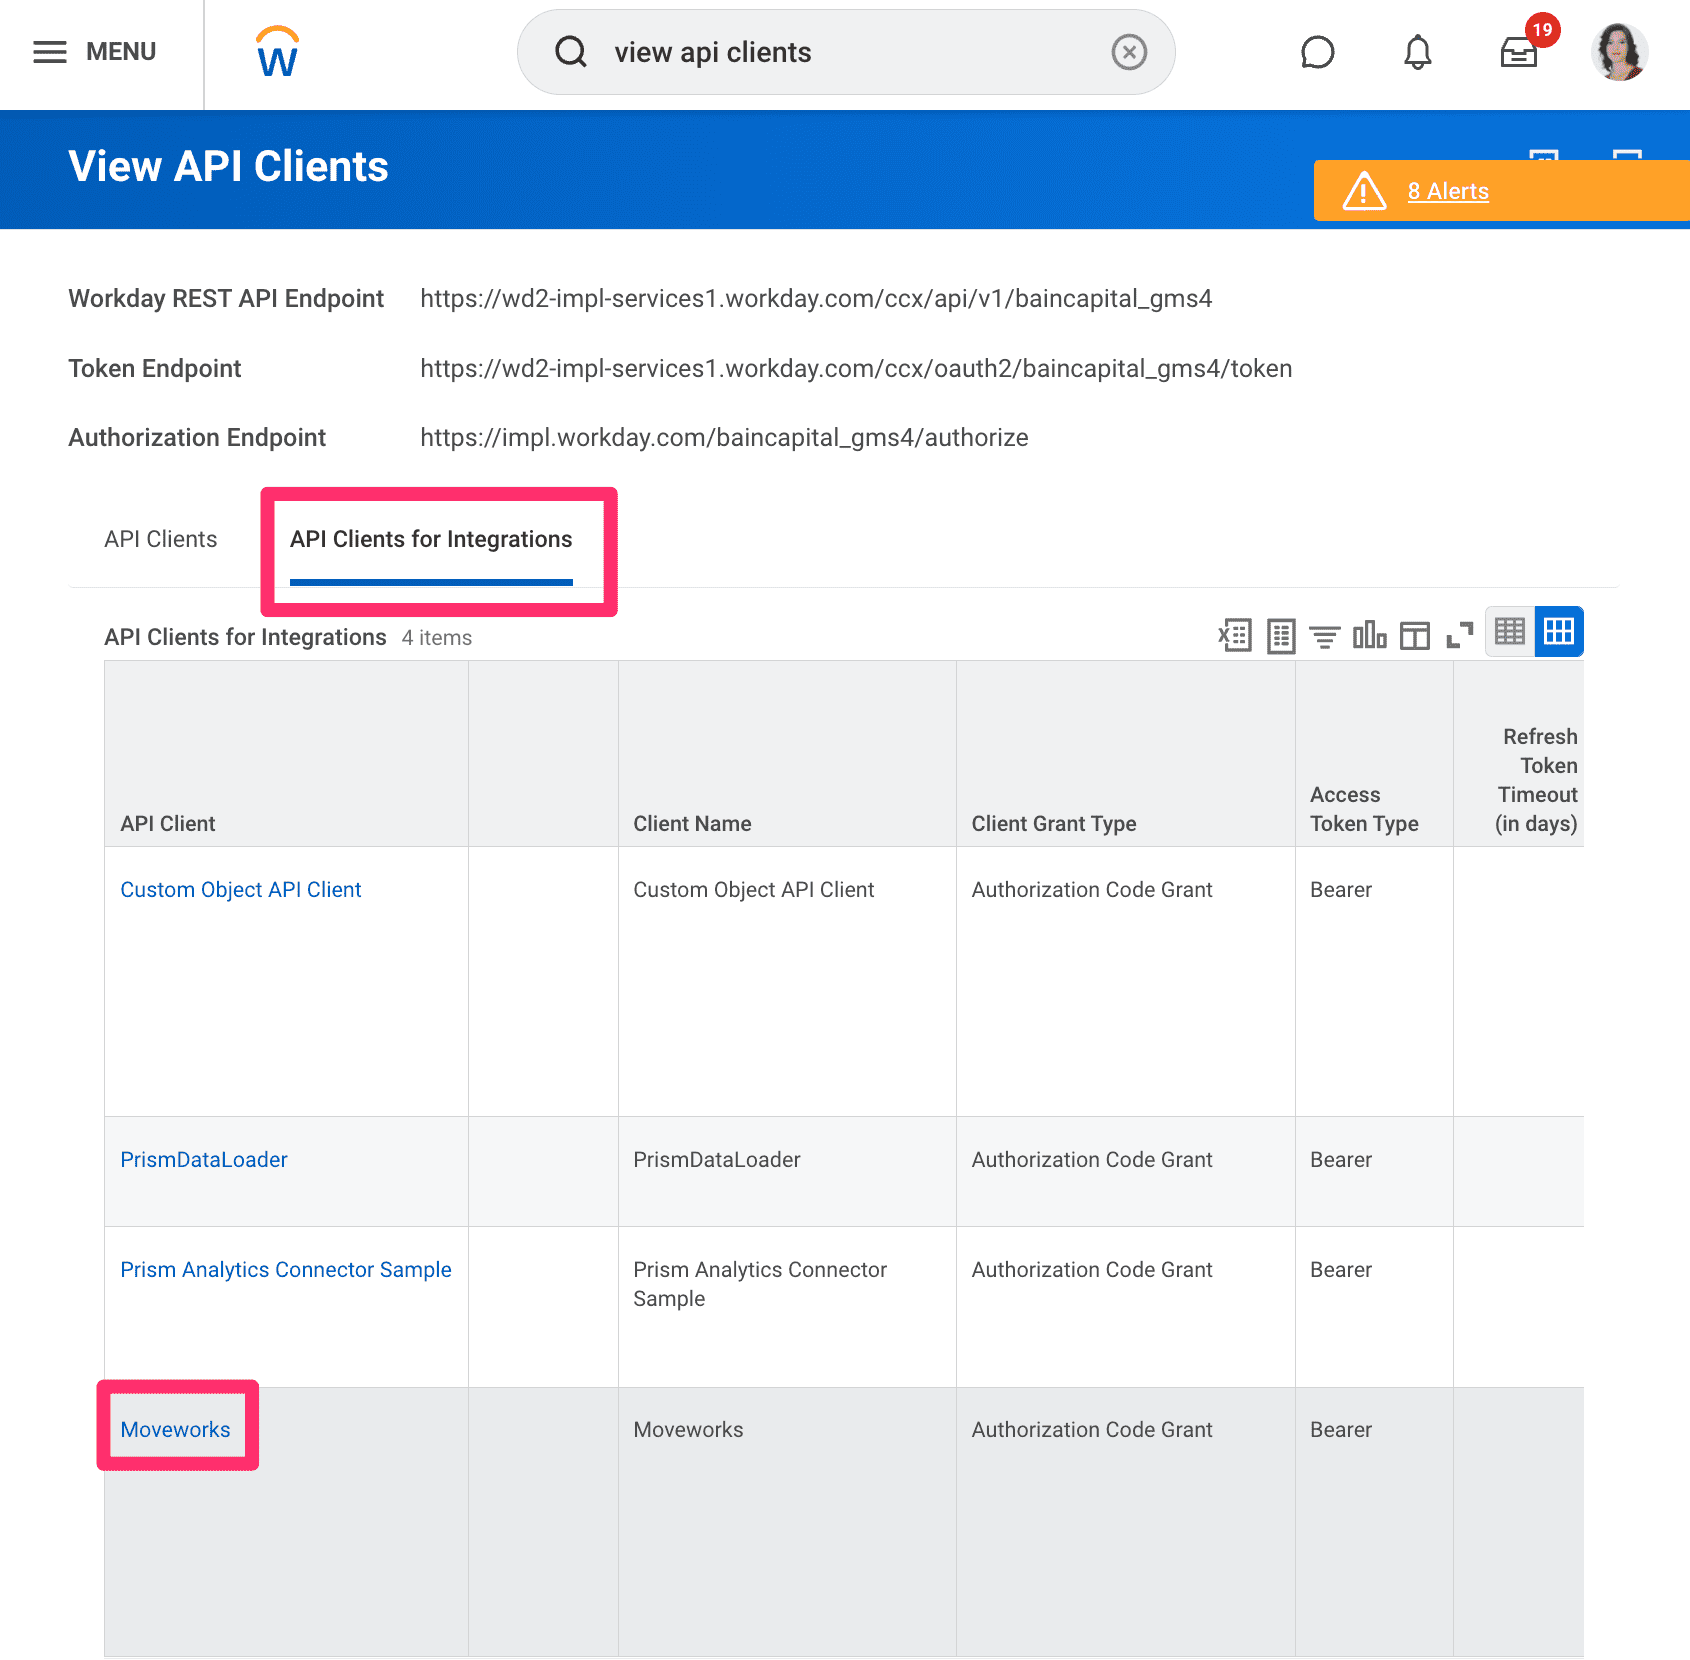Click the Authorization Endpoint URL text

[724, 438]
